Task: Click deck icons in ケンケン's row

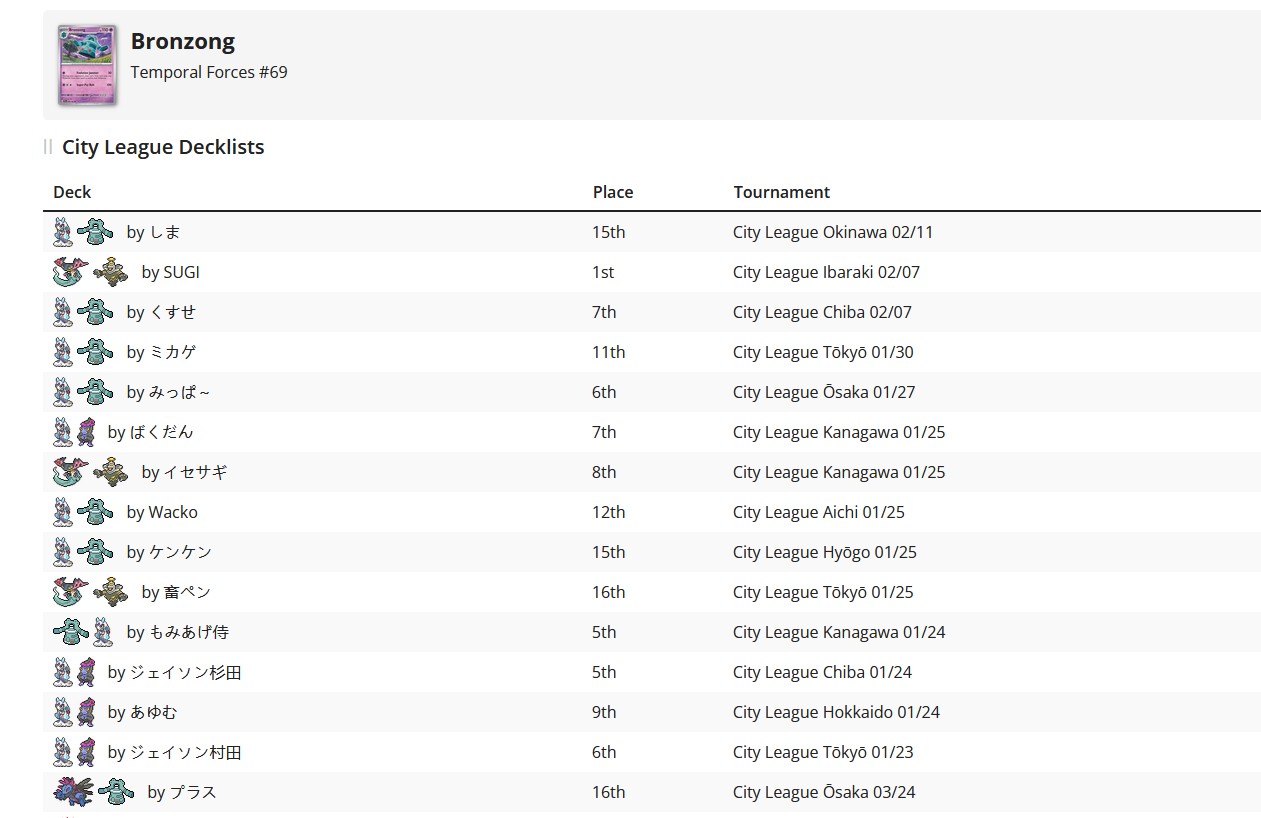Action: pos(83,552)
